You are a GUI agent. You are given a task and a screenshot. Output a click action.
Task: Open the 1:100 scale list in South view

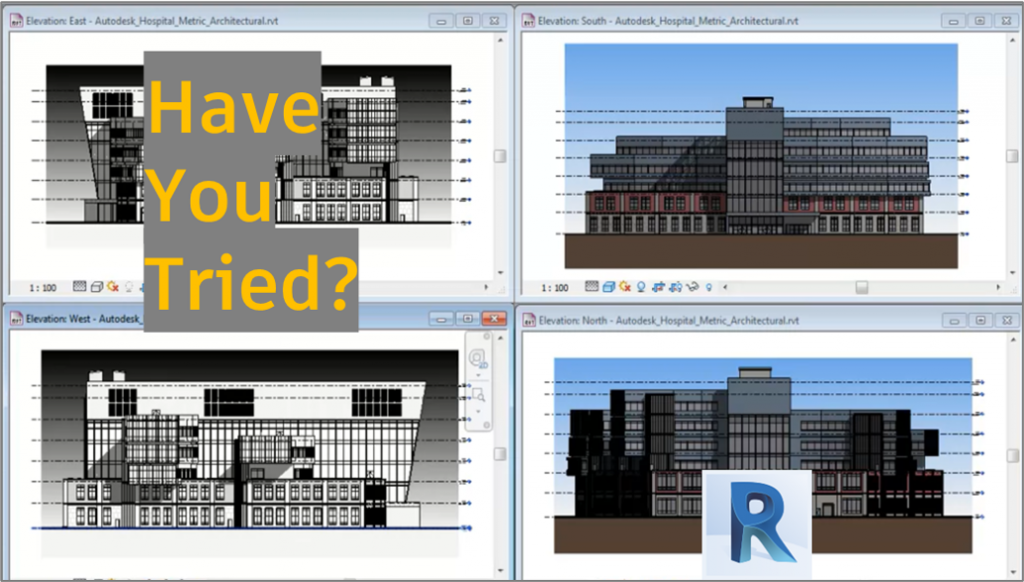[554, 287]
